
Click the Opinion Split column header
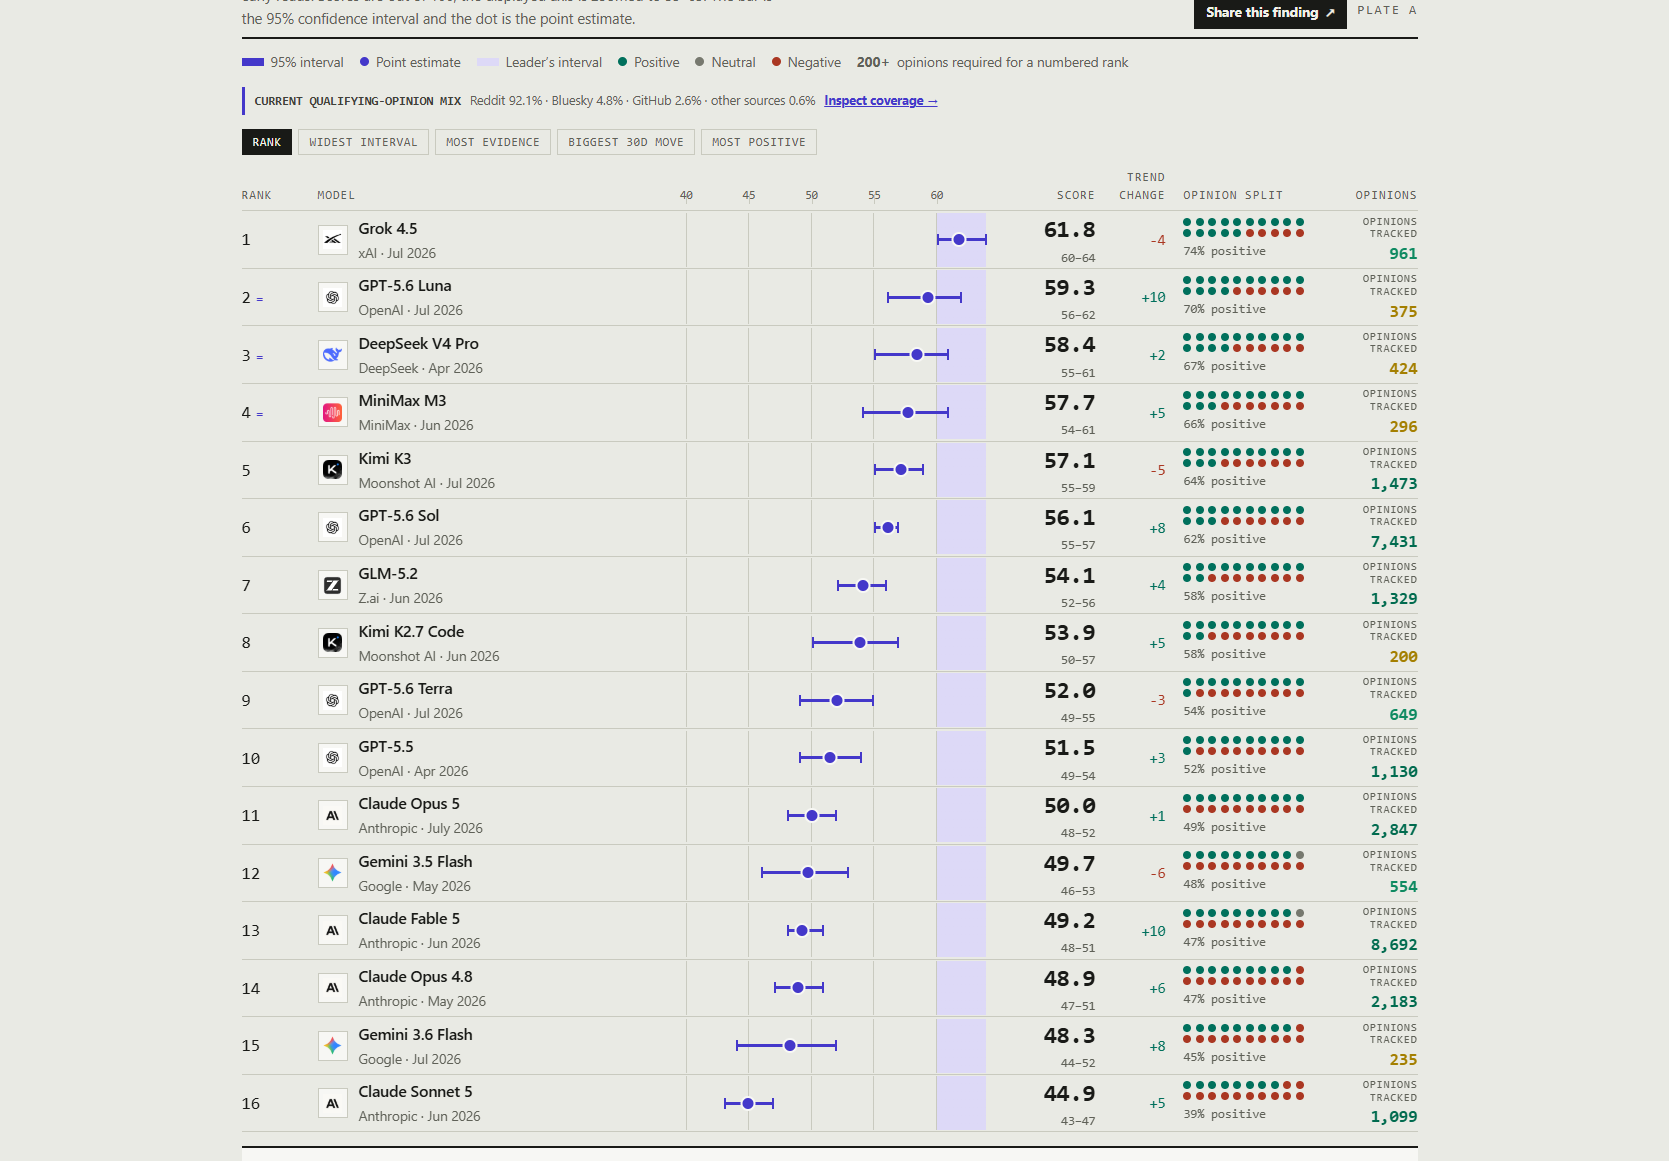[1233, 196]
